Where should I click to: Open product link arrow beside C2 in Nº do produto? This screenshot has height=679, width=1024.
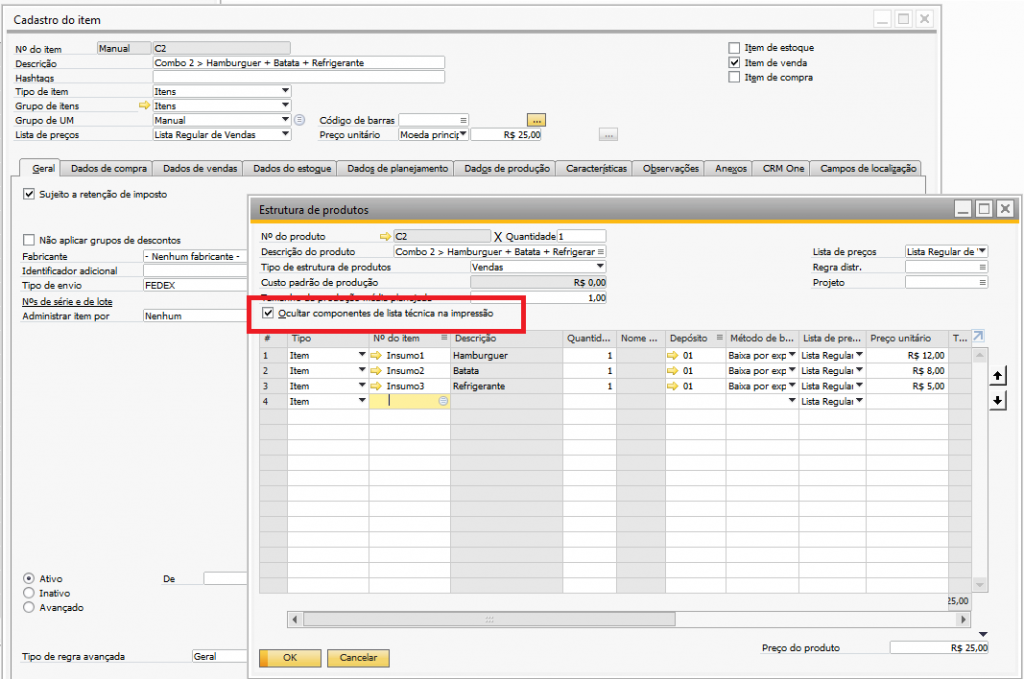[384, 237]
